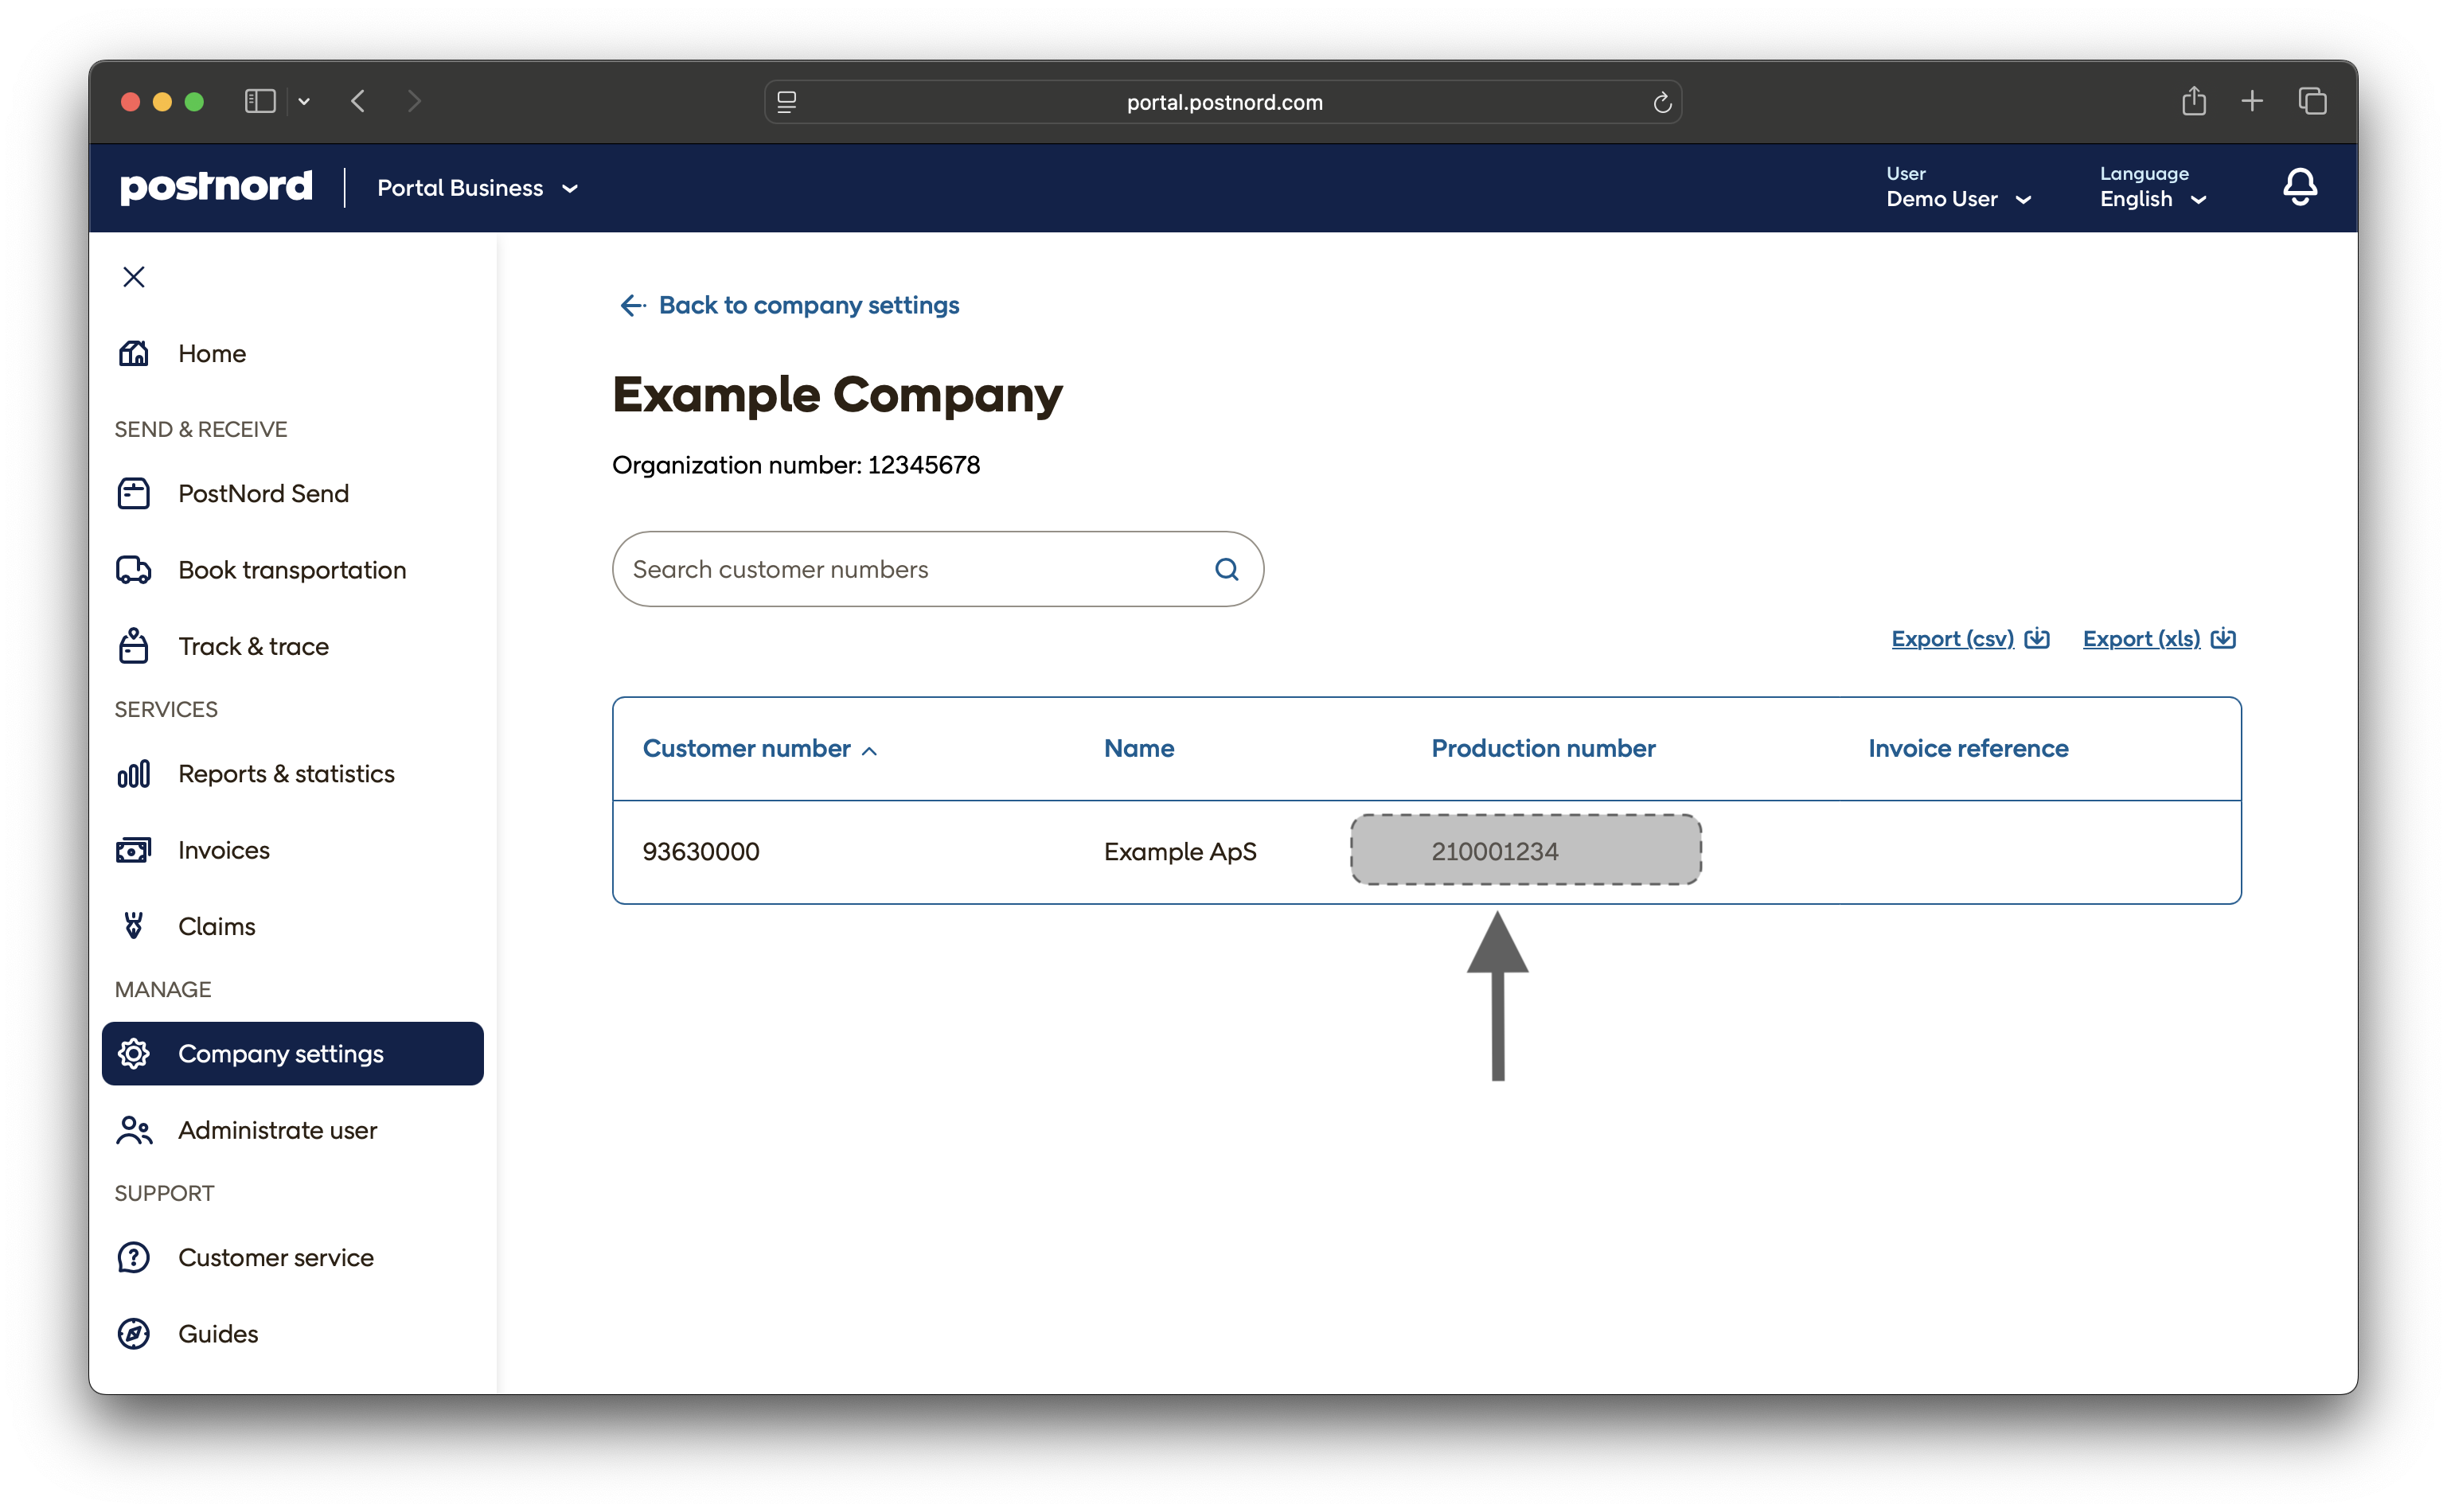
Task: Click the Company settings gear icon
Action: (x=134, y=1053)
